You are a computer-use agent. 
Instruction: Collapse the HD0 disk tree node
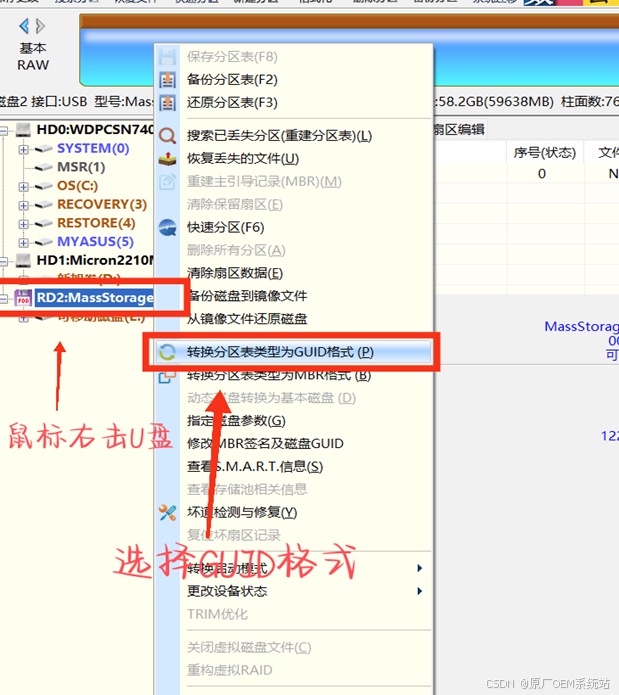[4, 130]
